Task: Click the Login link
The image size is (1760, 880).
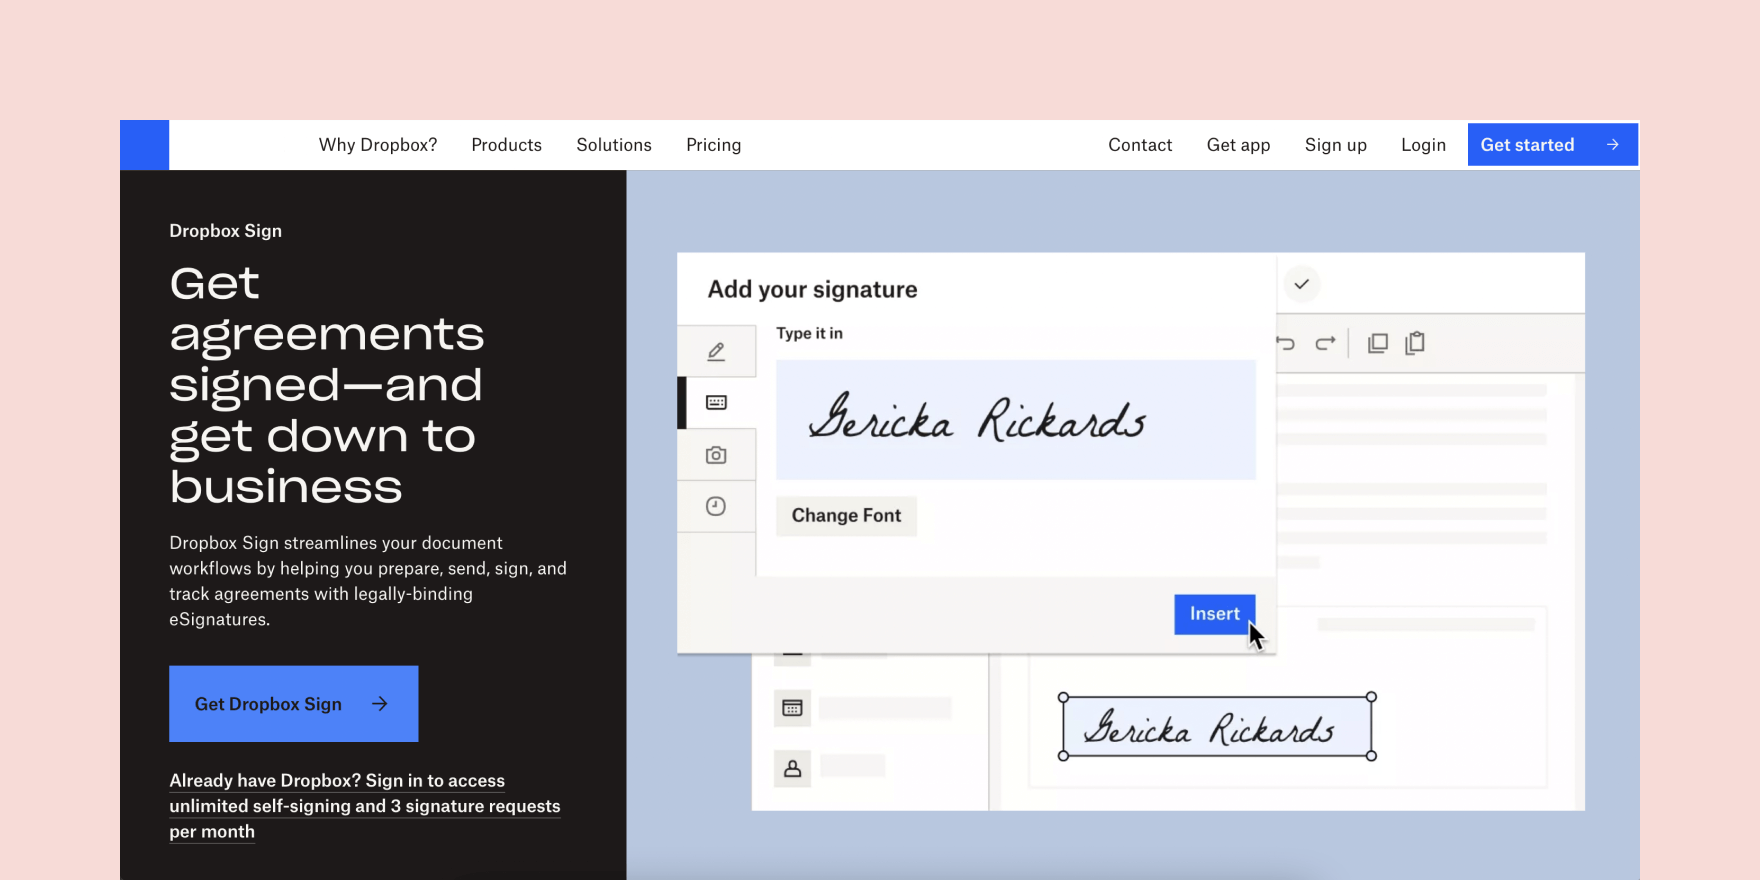Action: (1424, 145)
